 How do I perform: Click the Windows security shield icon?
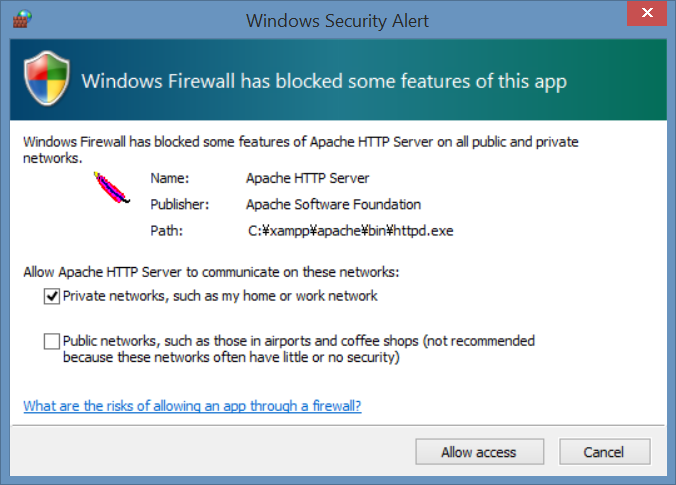pyautogui.click(x=47, y=78)
